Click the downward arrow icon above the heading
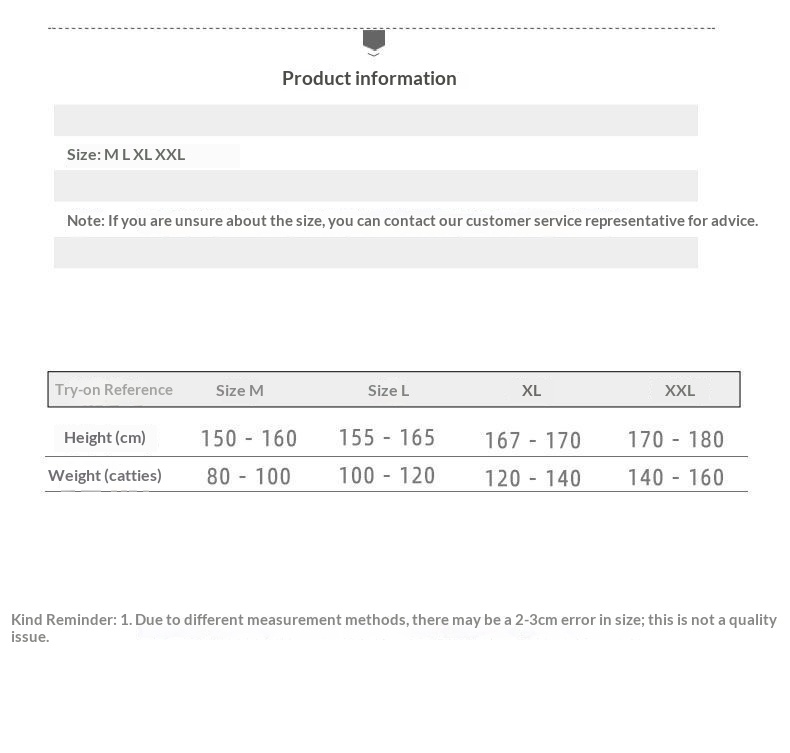 tap(373, 41)
